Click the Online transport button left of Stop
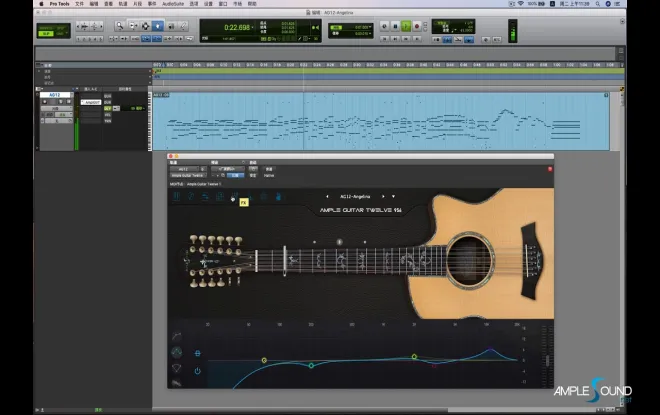 [384, 26]
